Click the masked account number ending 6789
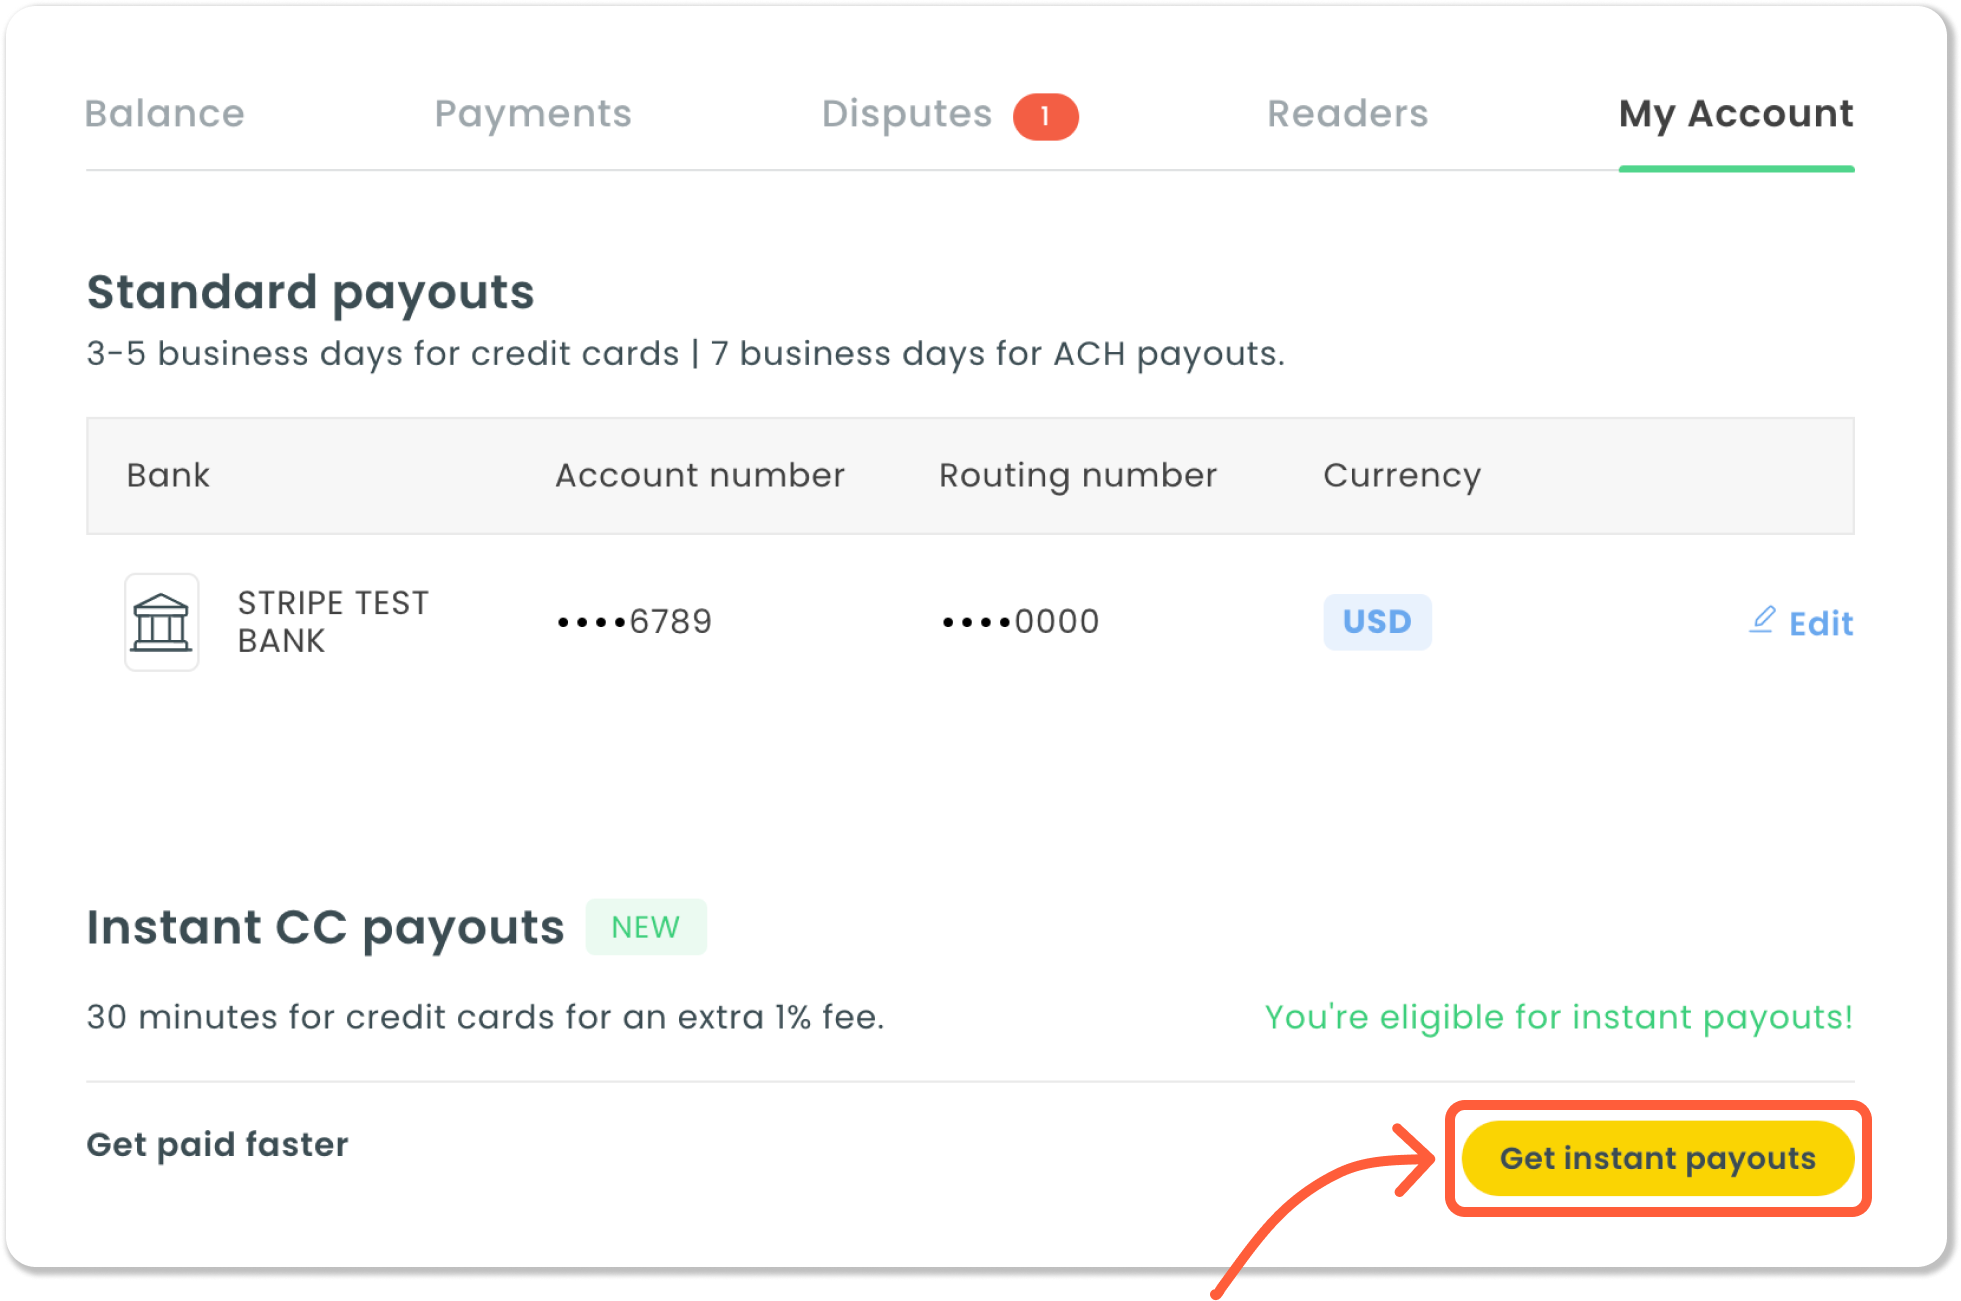This screenshot has width=1961, height=1301. pyautogui.click(x=635, y=622)
